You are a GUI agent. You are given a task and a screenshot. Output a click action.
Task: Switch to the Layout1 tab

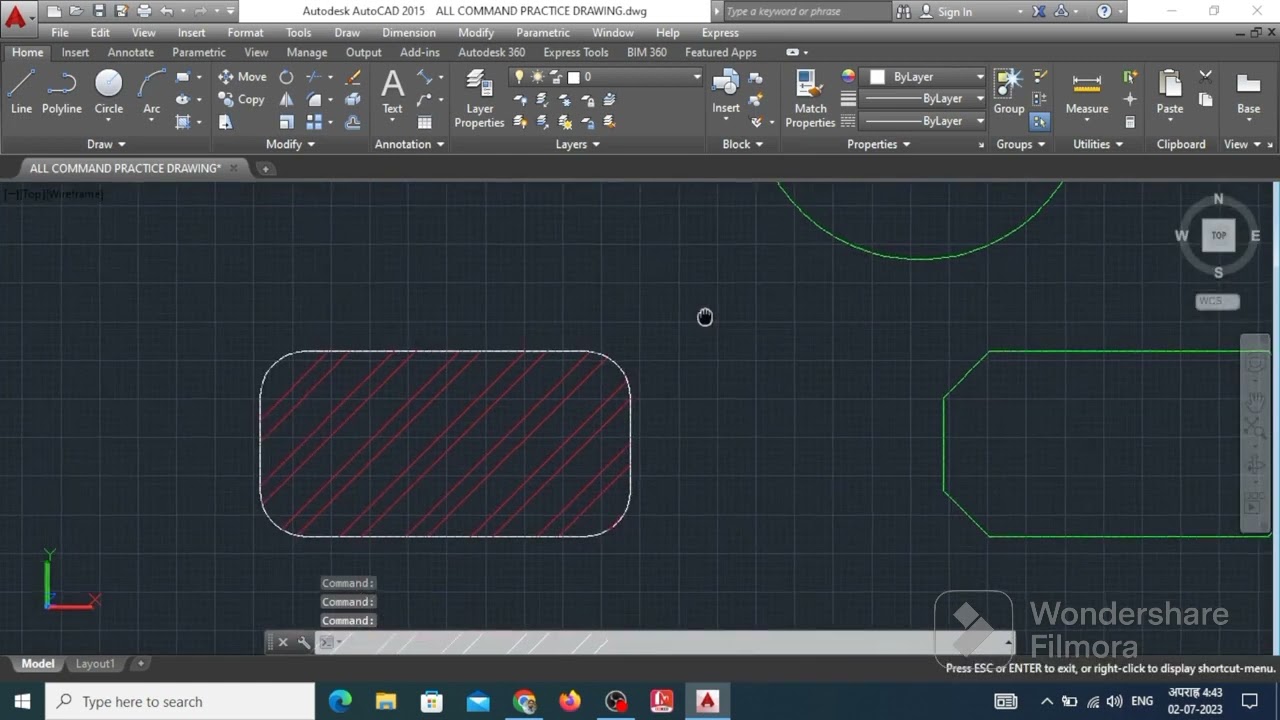click(x=95, y=663)
